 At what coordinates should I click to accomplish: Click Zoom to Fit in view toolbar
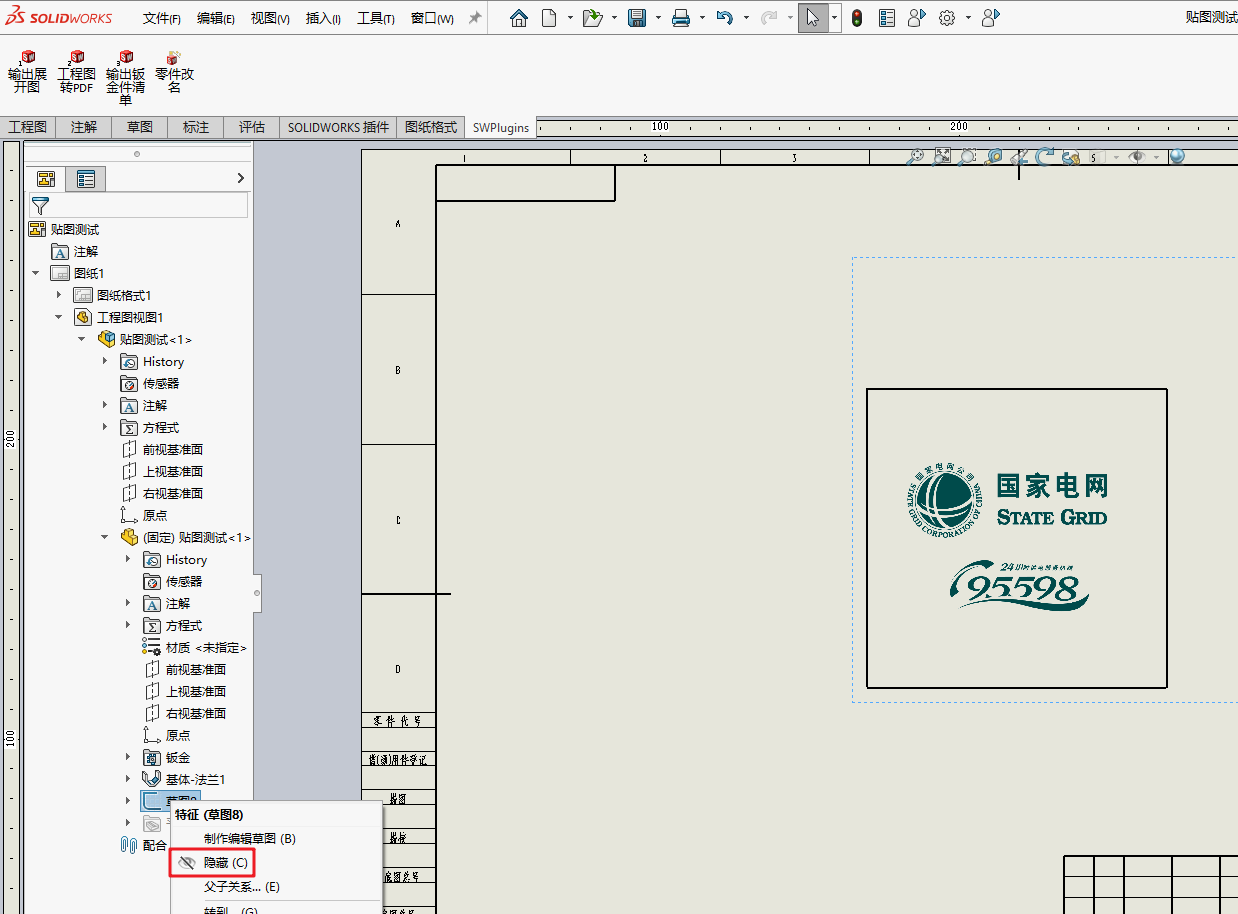[x=916, y=157]
